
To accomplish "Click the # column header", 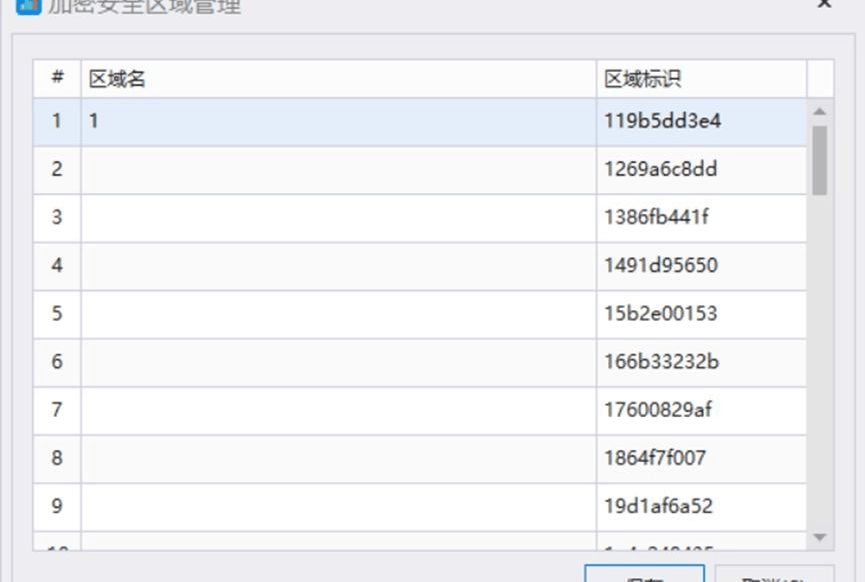I will [x=57, y=79].
